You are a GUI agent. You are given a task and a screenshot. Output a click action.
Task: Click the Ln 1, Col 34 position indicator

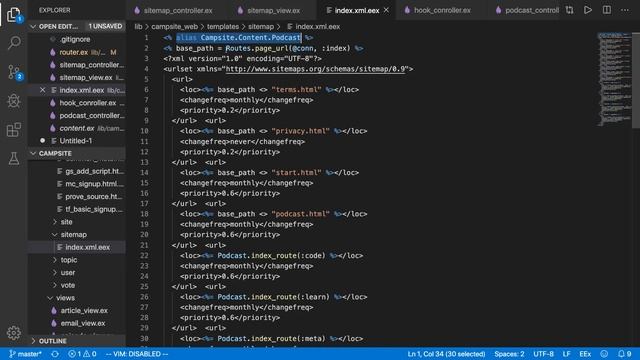[x=446, y=354]
